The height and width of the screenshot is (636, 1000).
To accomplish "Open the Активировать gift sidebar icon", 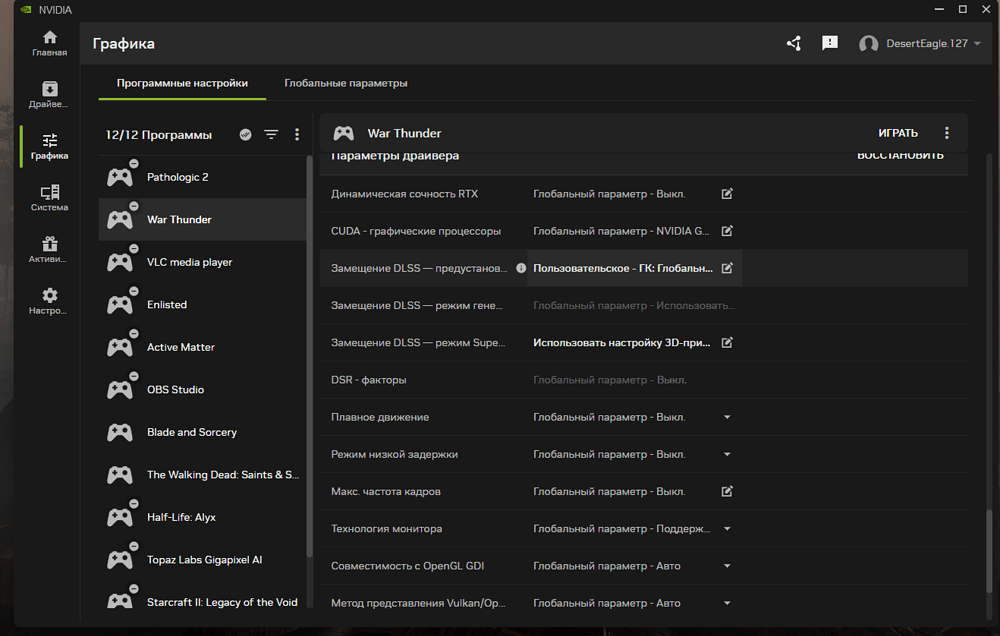I will pos(50,249).
